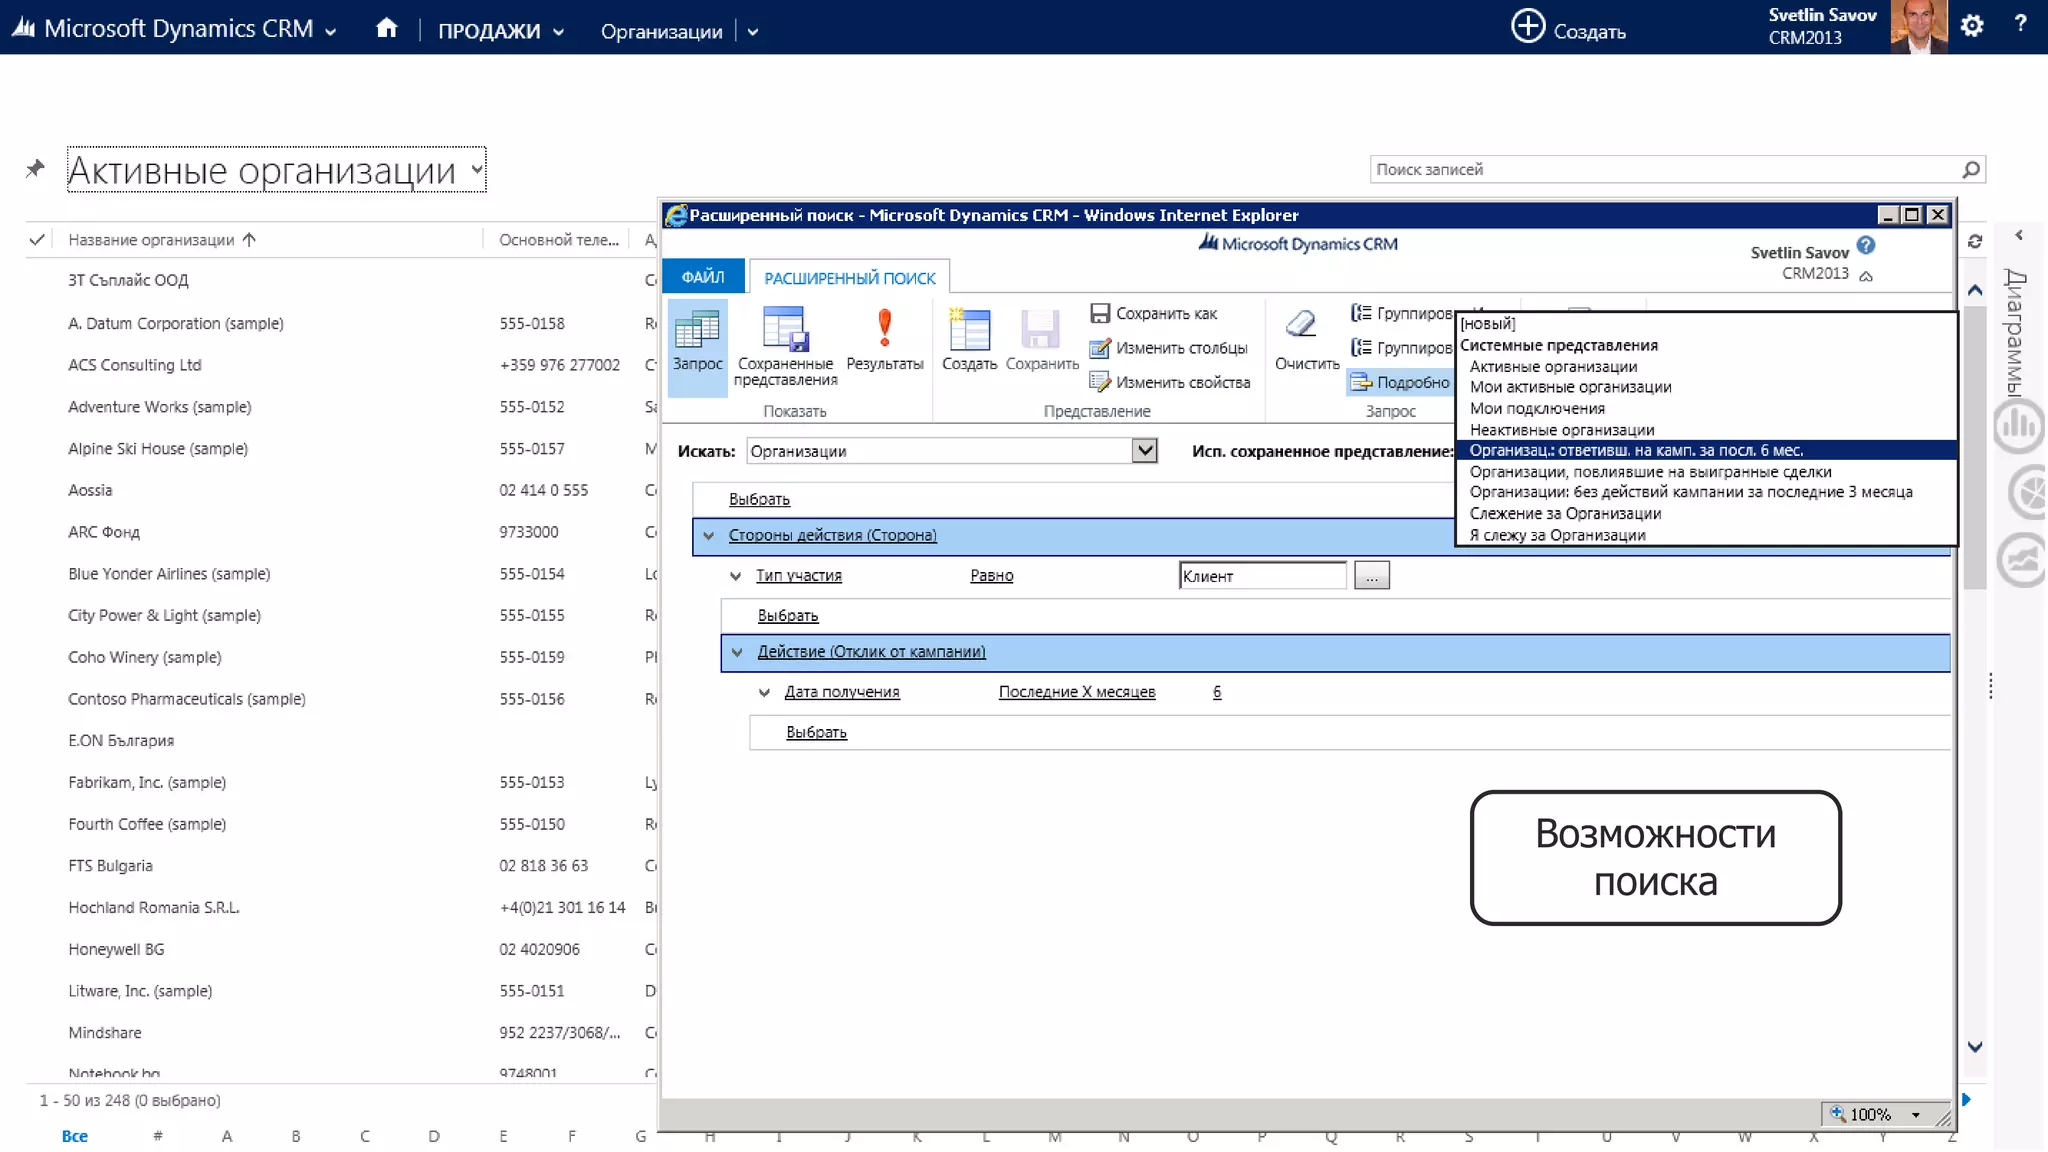The width and height of the screenshot is (2048, 1152).
Task: Toggle the Details (Подробно) button
Action: click(1401, 382)
